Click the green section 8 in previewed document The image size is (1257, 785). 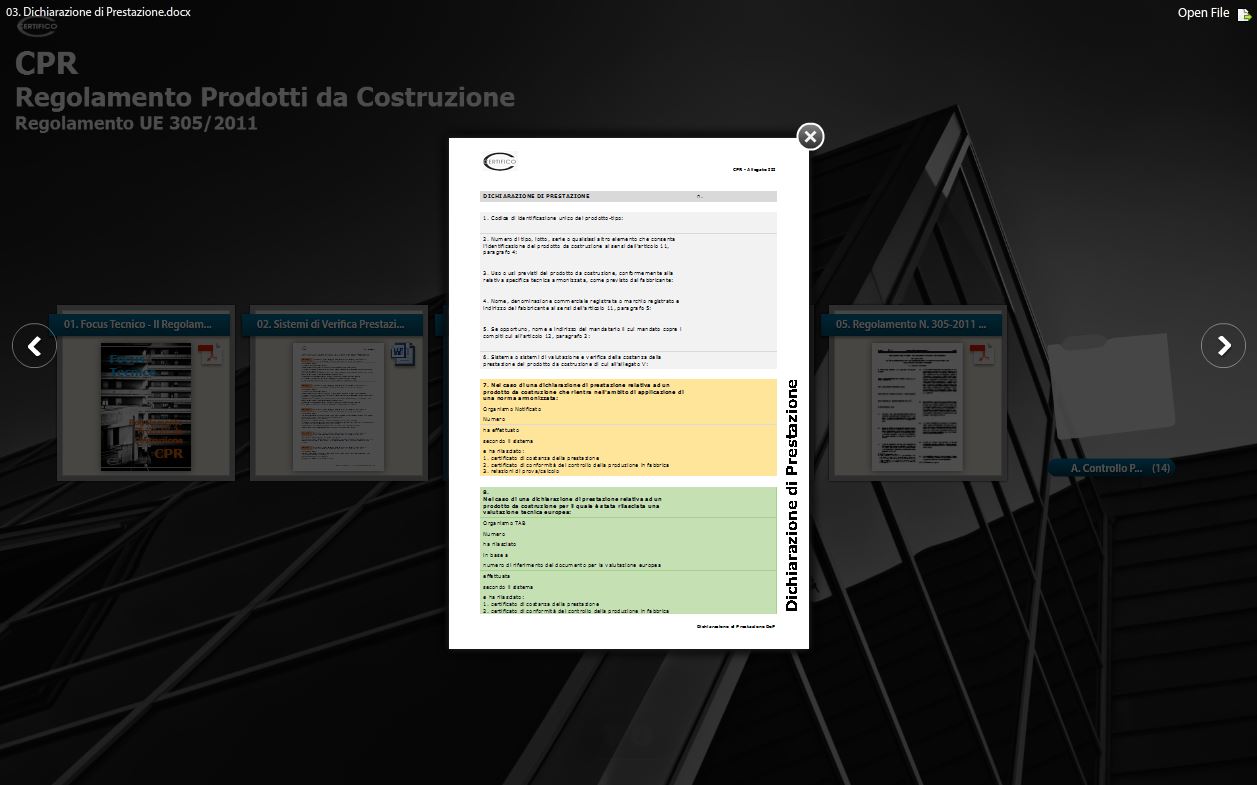coord(628,550)
